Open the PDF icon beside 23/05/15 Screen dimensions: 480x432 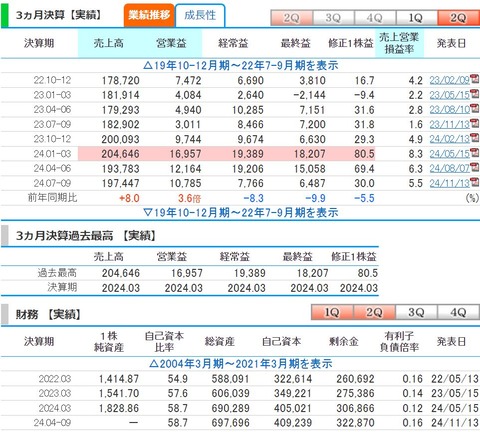click(x=475, y=93)
